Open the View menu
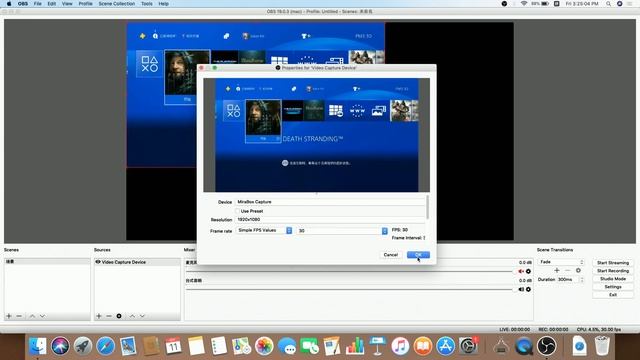640x360 pixels. tap(67, 4)
